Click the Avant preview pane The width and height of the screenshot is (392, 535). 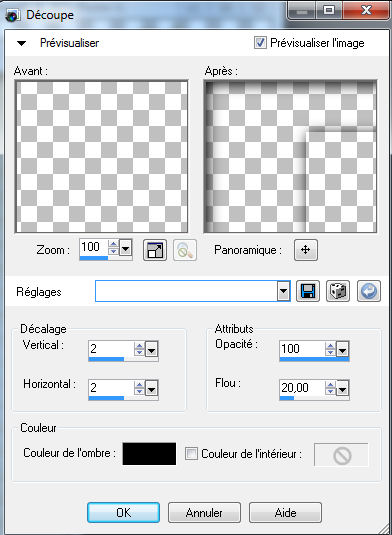click(x=101, y=157)
